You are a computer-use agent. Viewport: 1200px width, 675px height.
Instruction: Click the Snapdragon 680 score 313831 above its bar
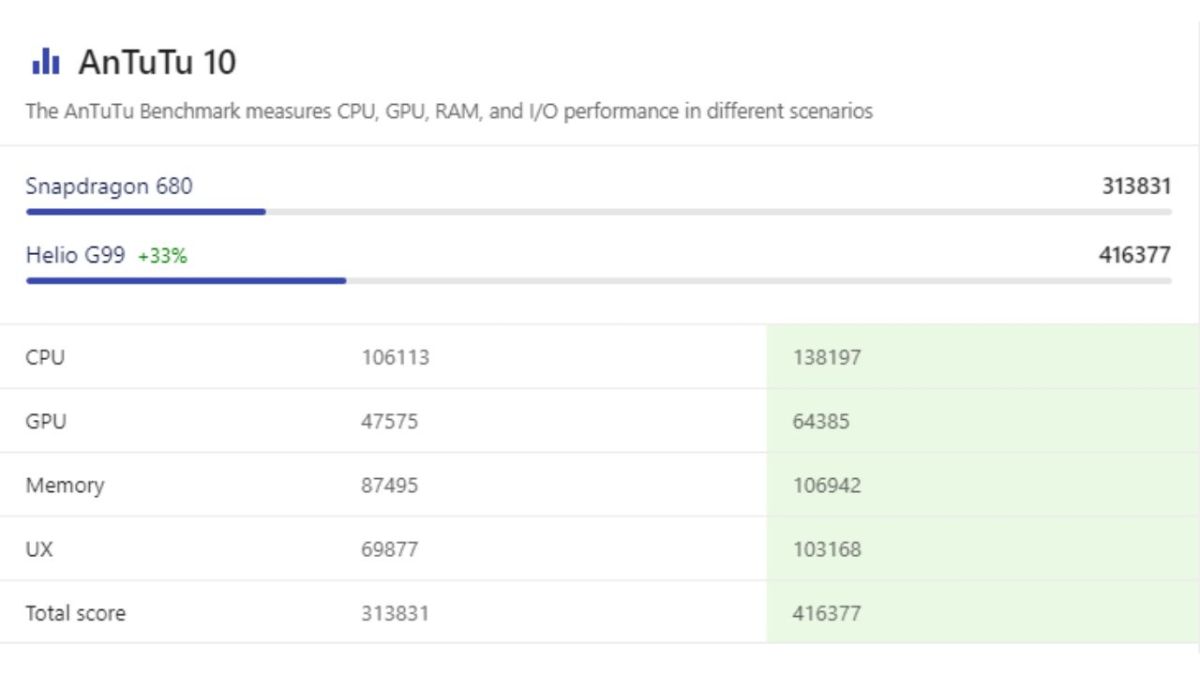point(1136,186)
